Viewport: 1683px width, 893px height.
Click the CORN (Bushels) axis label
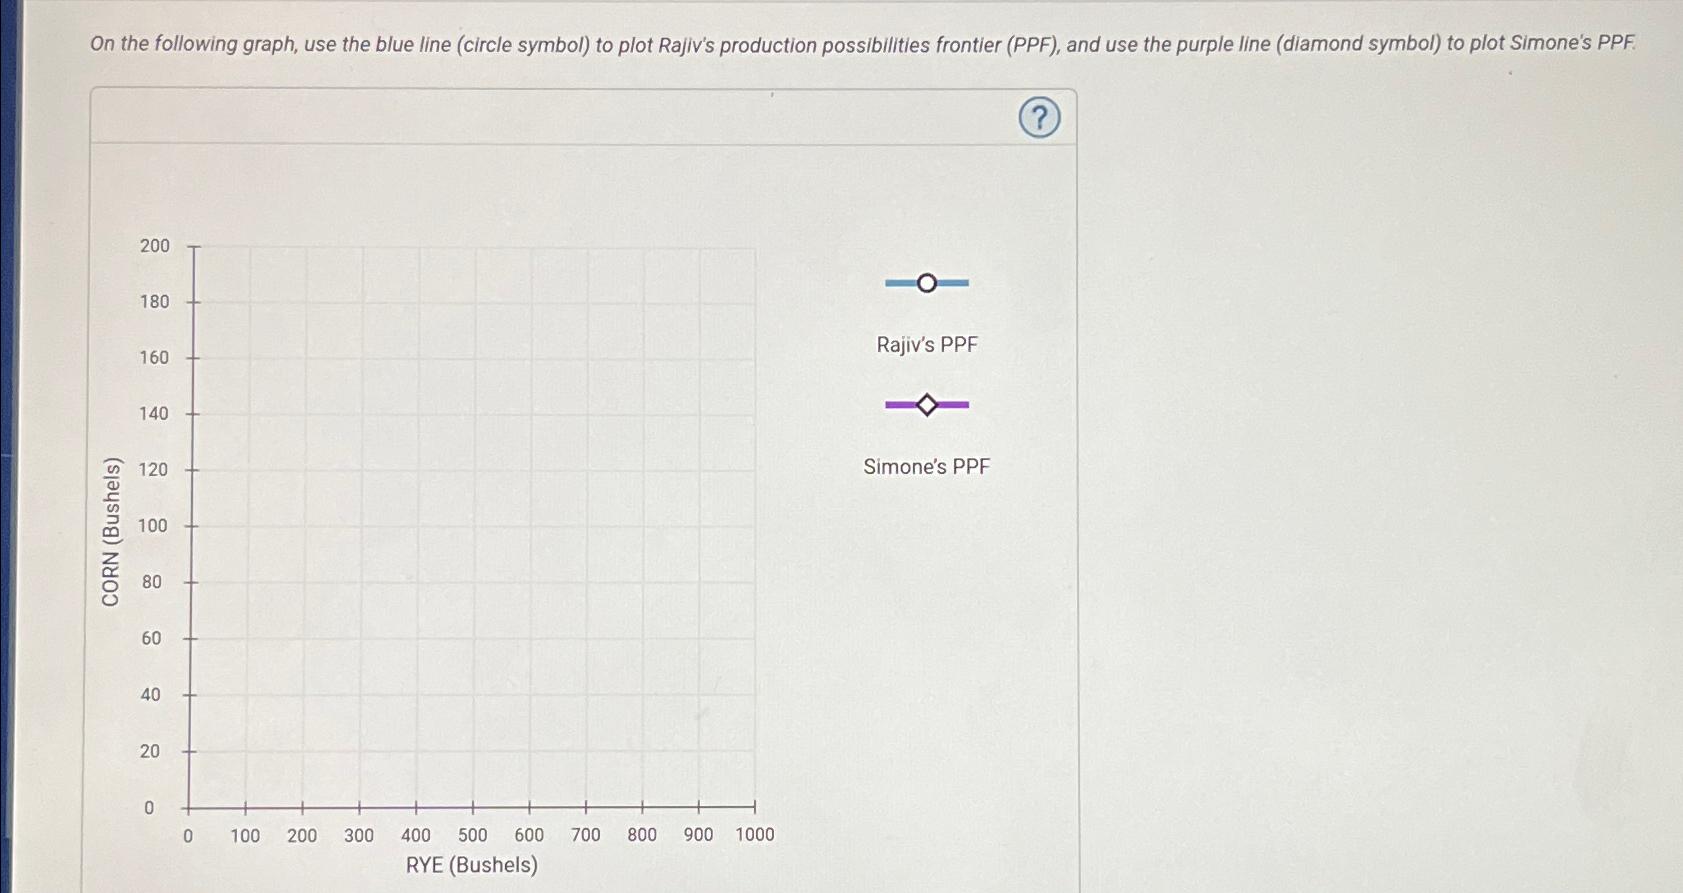111,527
